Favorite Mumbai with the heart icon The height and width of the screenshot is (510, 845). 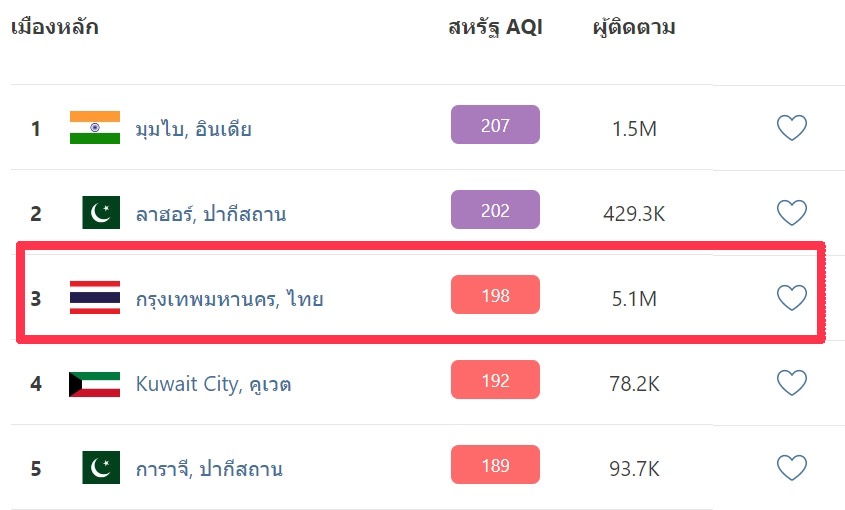click(792, 128)
